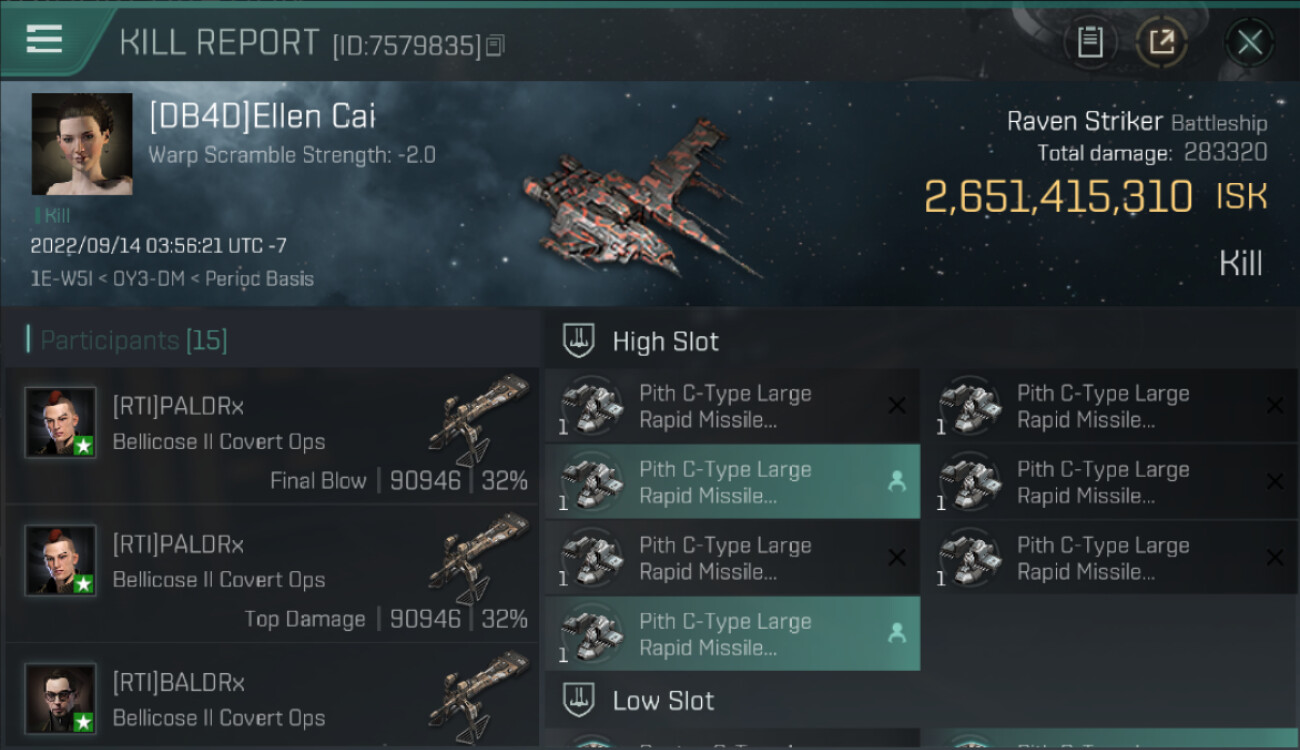Close the kill report panel
Viewport: 1300px width, 750px height.
click(x=1249, y=42)
